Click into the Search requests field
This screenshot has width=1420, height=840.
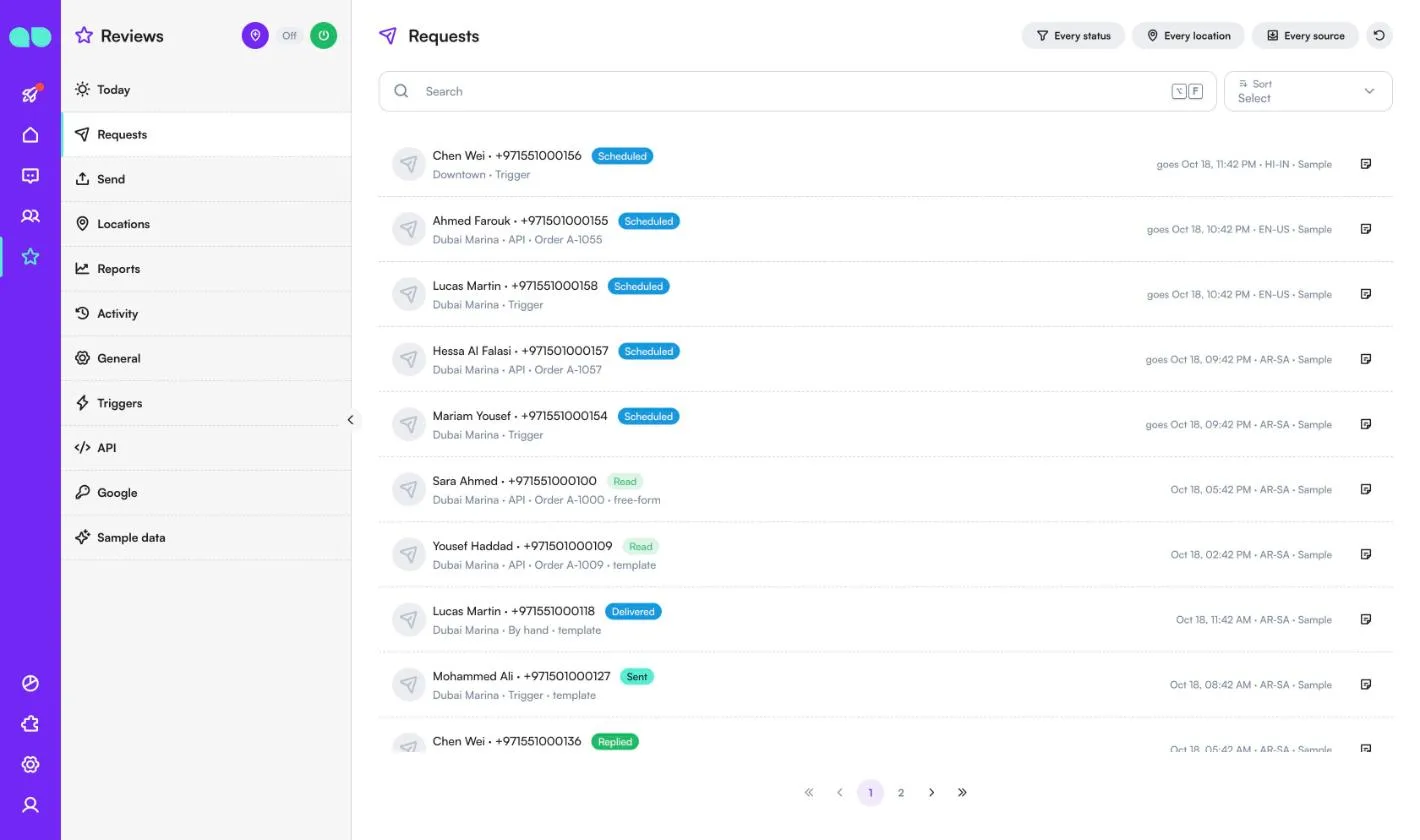click(x=797, y=91)
